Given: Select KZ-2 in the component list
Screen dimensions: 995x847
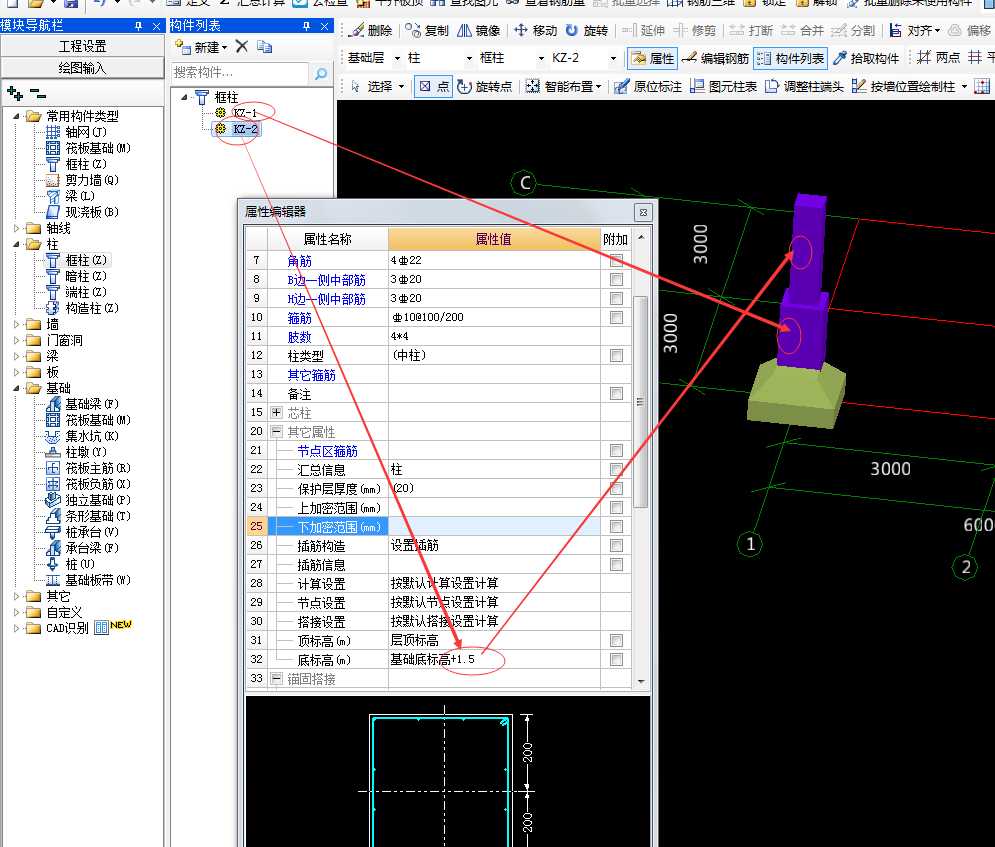Looking at the screenshot, I should tap(245, 129).
